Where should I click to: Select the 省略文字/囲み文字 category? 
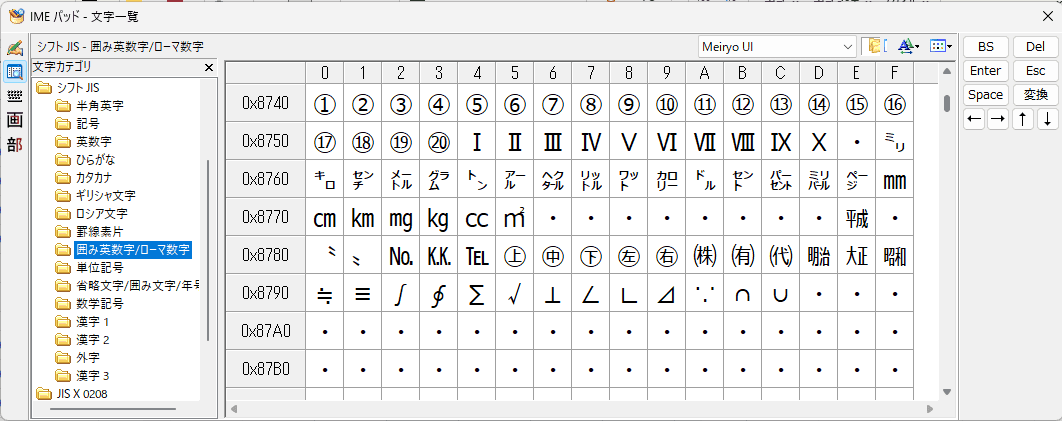[127, 286]
